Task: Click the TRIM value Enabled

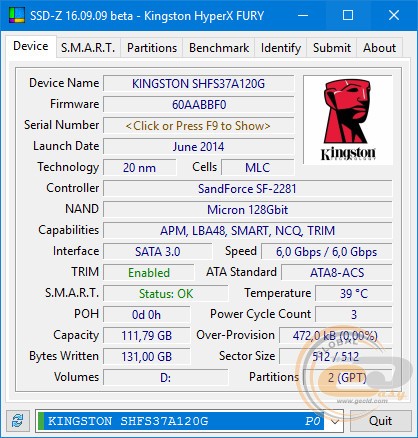Action: (149, 273)
